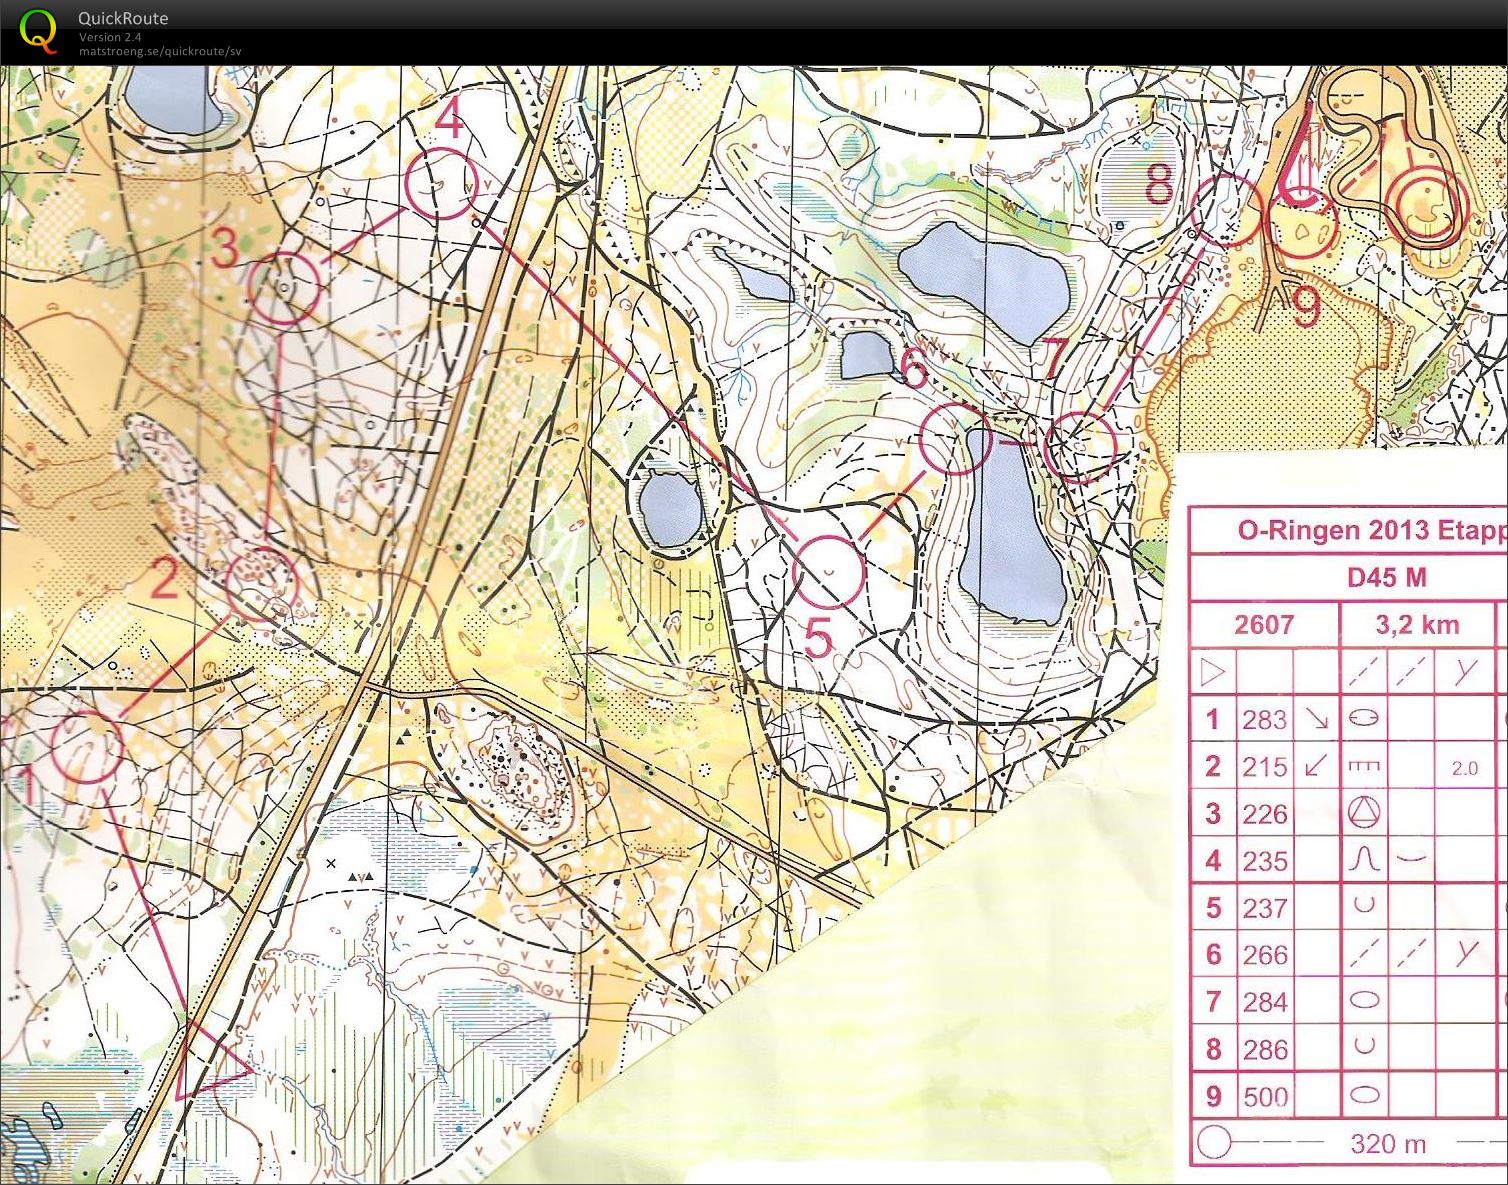Click the 2.0 height value in row 2
Image resolution: width=1508 pixels, height=1185 pixels.
click(1464, 768)
